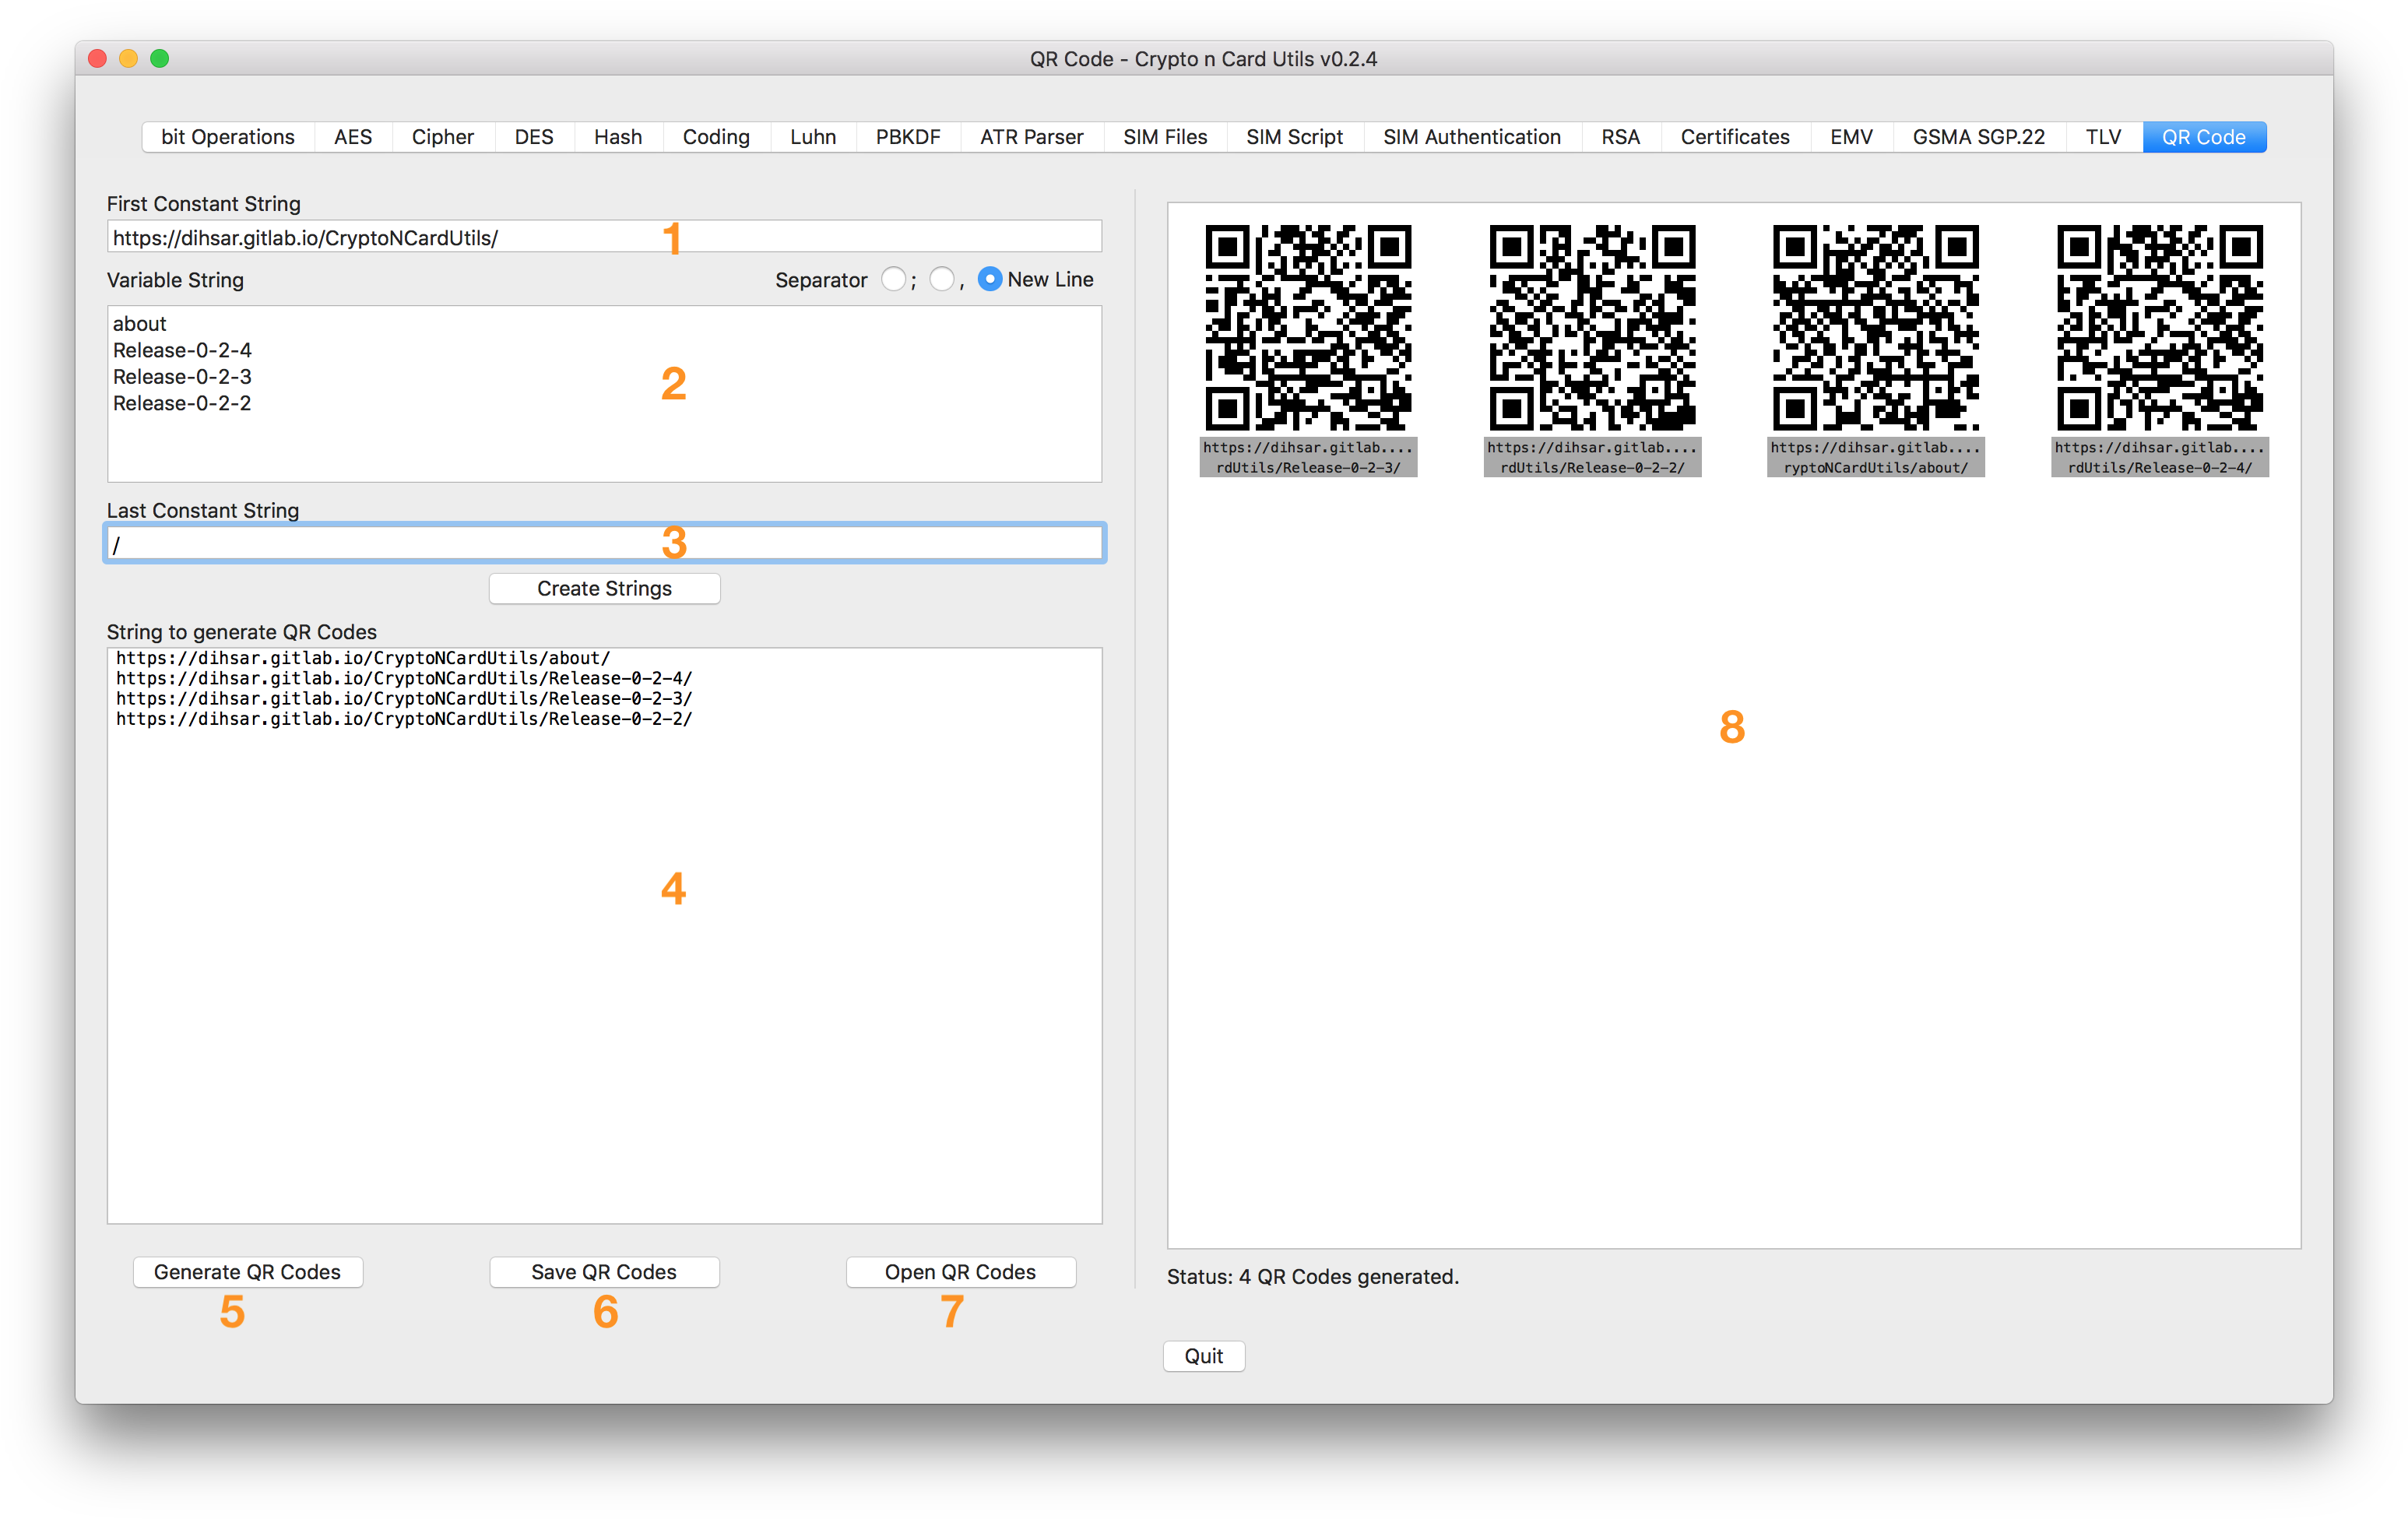Select the Luhn tab
Image resolution: width=2408 pixels, height=1519 pixels.
(812, 137)
